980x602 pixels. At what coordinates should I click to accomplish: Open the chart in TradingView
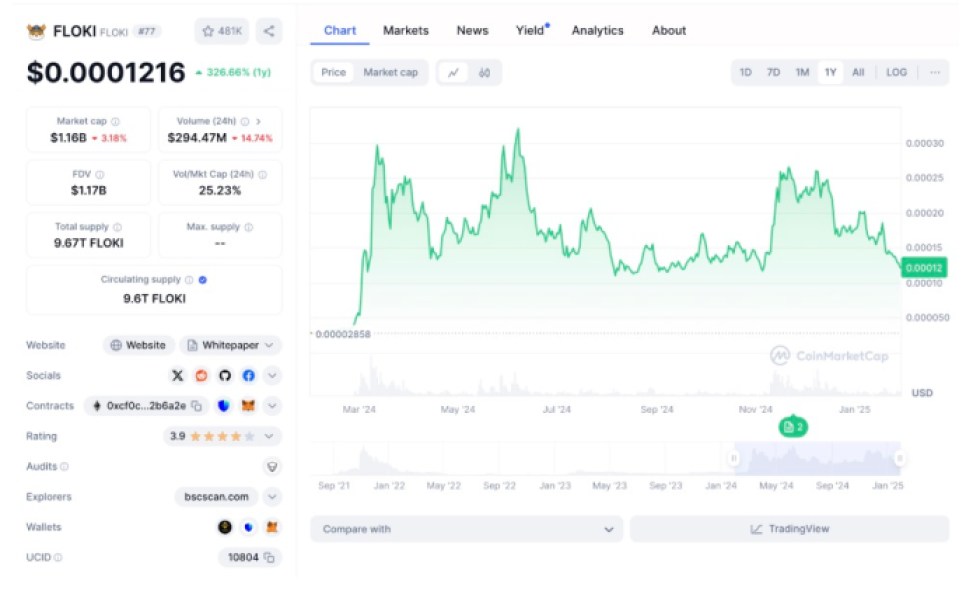pyautogui.click(x=793, y=528)
